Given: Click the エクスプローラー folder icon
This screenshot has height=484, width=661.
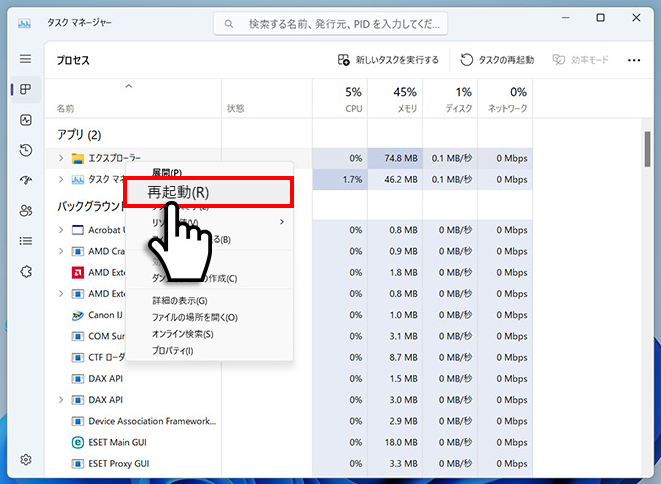Looking at the screenshot, I should pyautogui.click(x=78, y=159).
